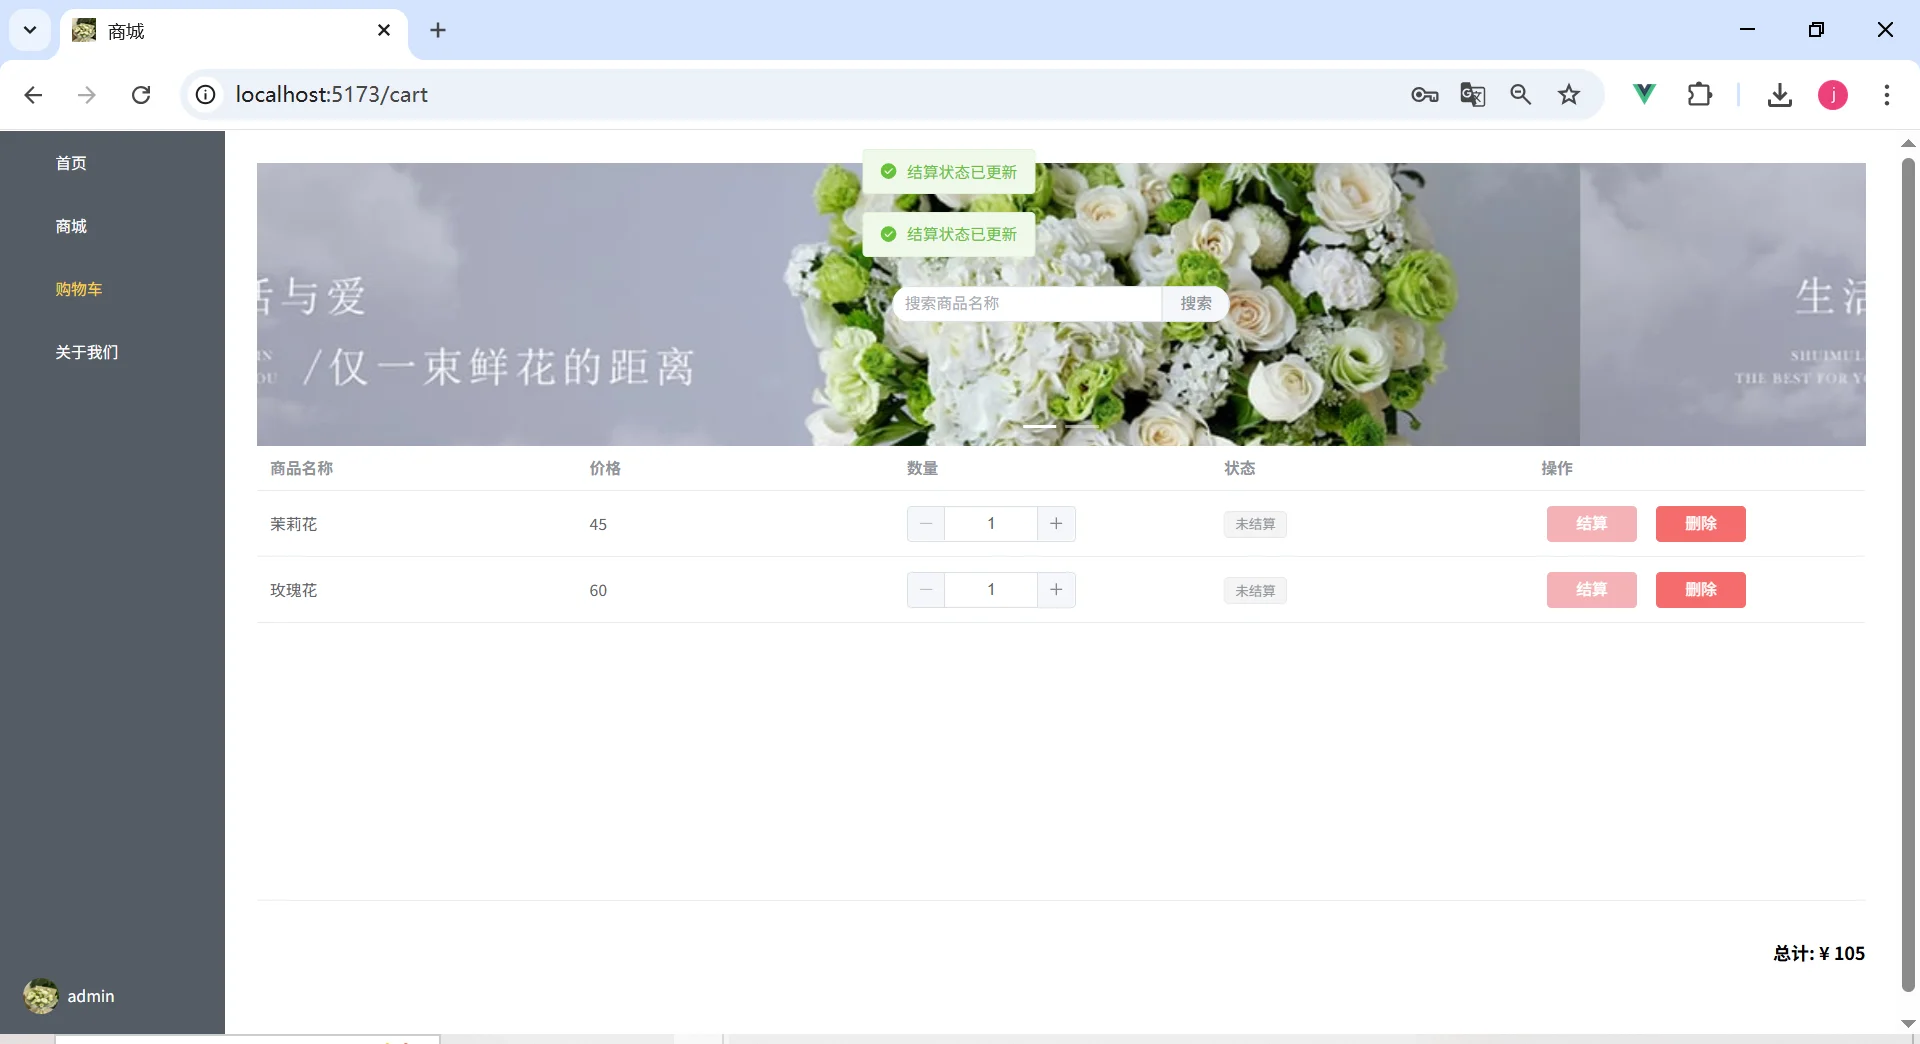Click the browser forward arrow
The image size is (1920, 1044).
tap(87, 95)
